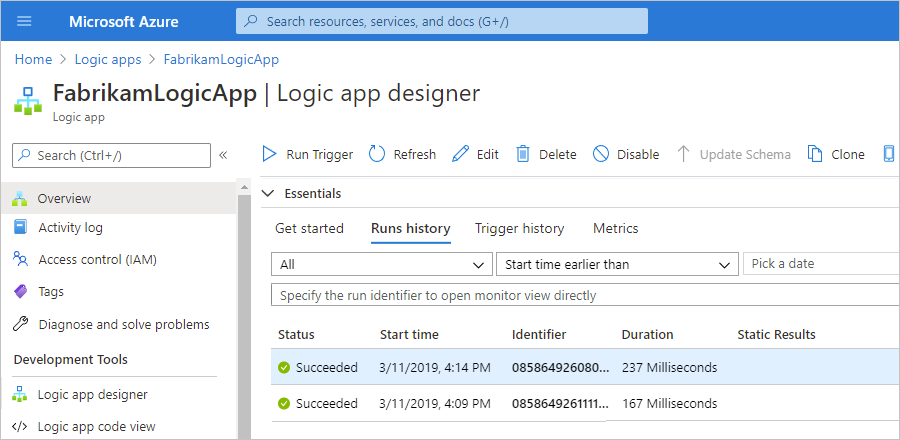Switch to the Metrics tab
Image resolution: width=900 pixels, height=440 pixels.
pyautogui.click(x=615, y=228)
